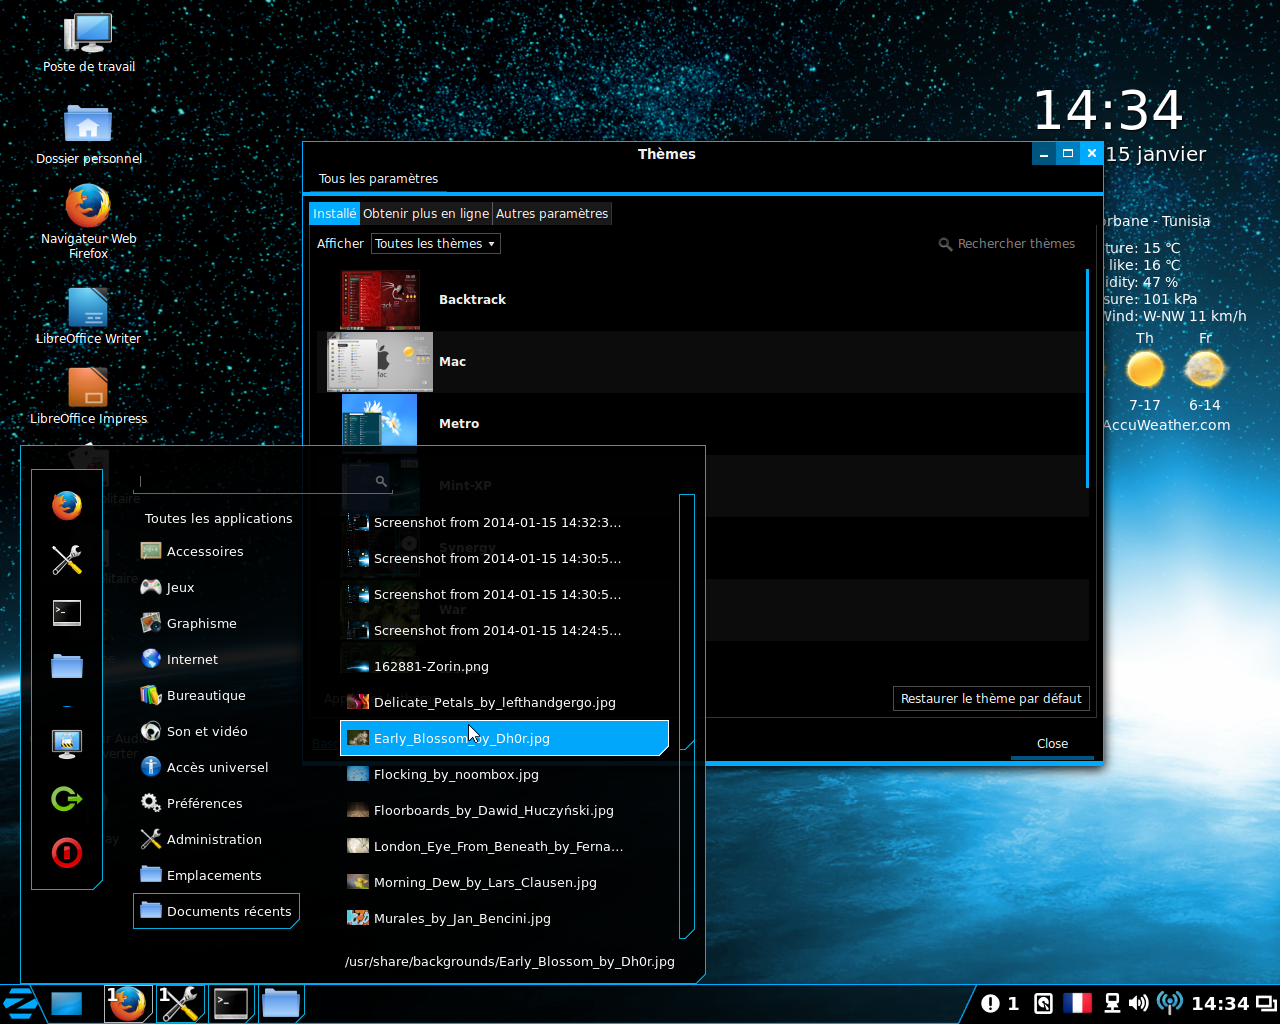Open Screenshot from 2014-01-15 14:24:5 file
1280x1024 pixels.
pyautogui.click(x=504, y=631)
